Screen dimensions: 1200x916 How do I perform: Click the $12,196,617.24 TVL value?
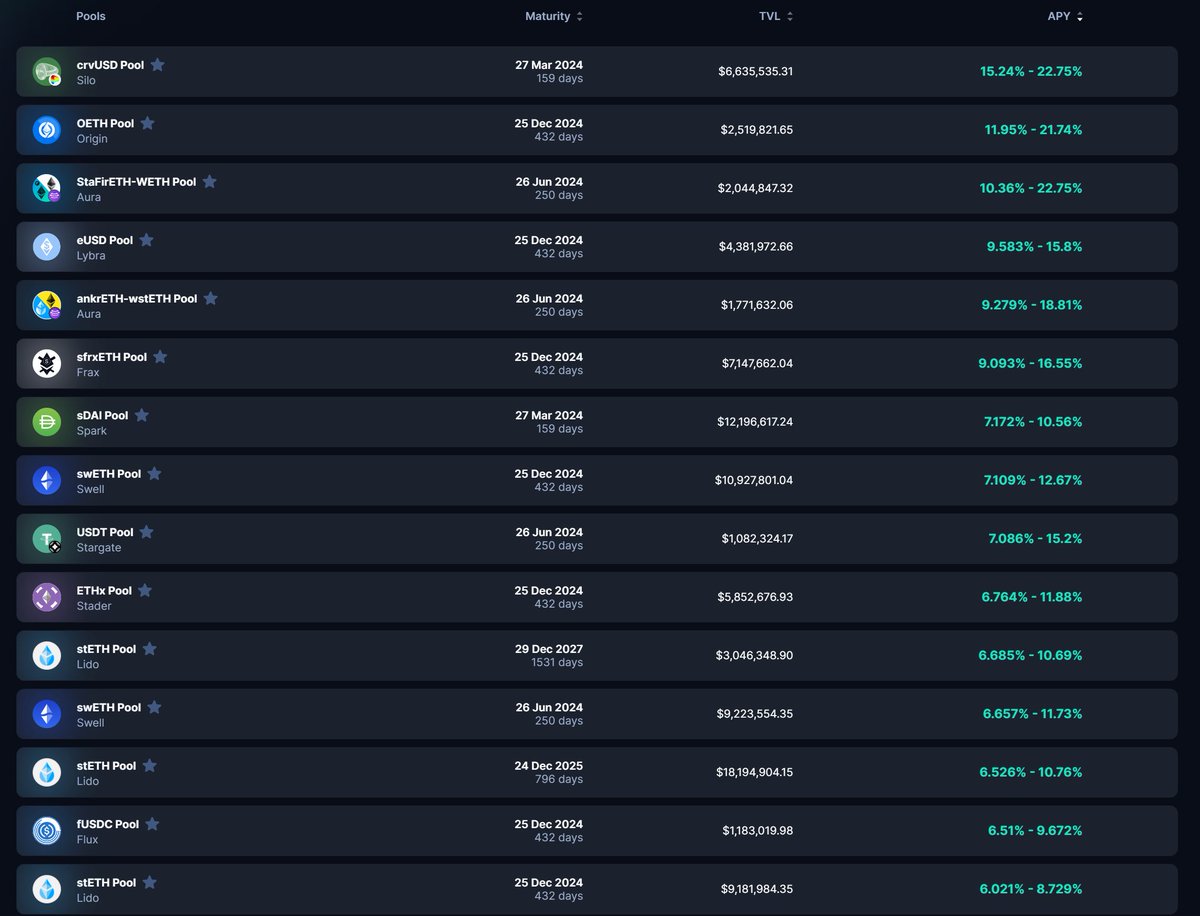click(755, 422)
